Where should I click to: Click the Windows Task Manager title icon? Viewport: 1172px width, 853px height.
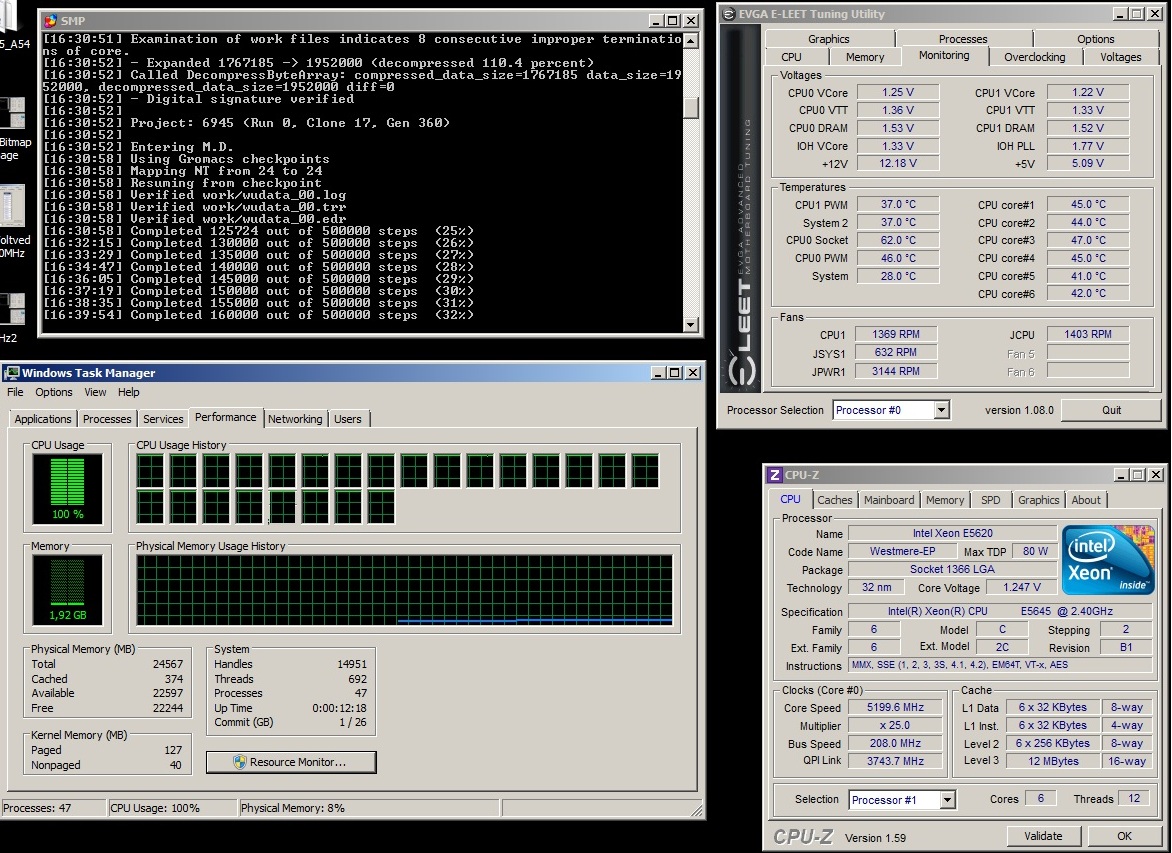coord(12,373)
